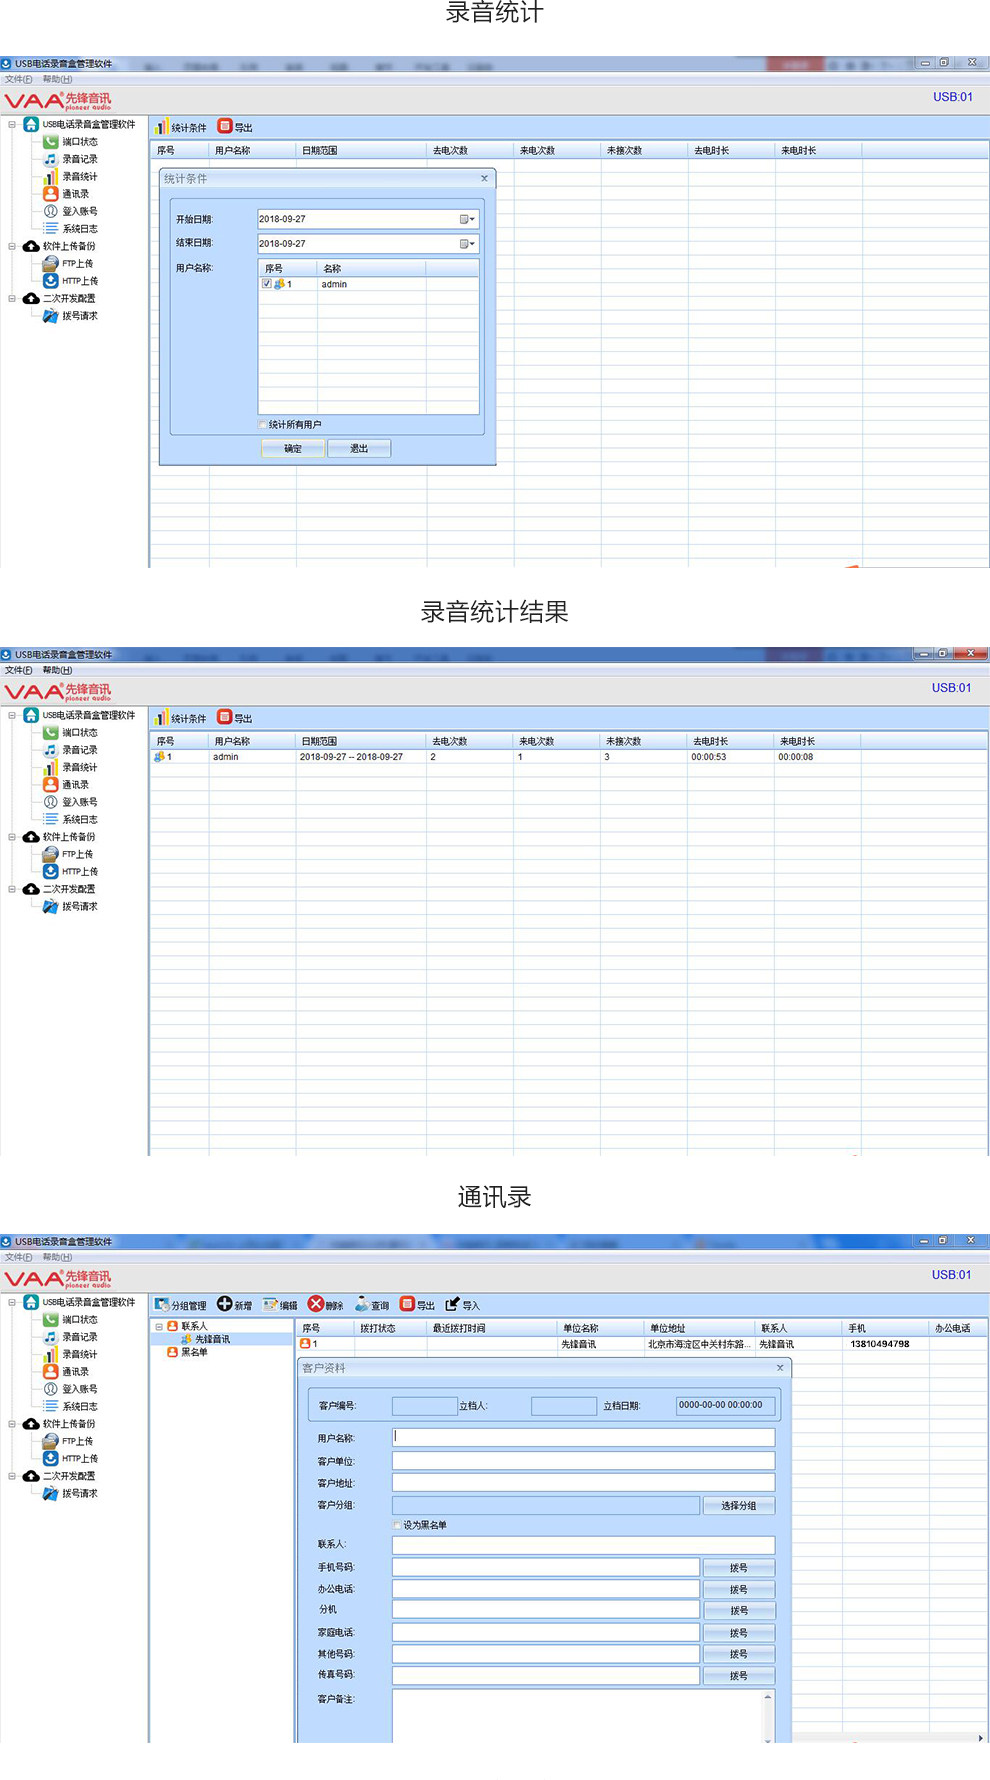Click the 客户备注 text area scrollbar
The image size is (990, 1780).
click(768, 1717)
